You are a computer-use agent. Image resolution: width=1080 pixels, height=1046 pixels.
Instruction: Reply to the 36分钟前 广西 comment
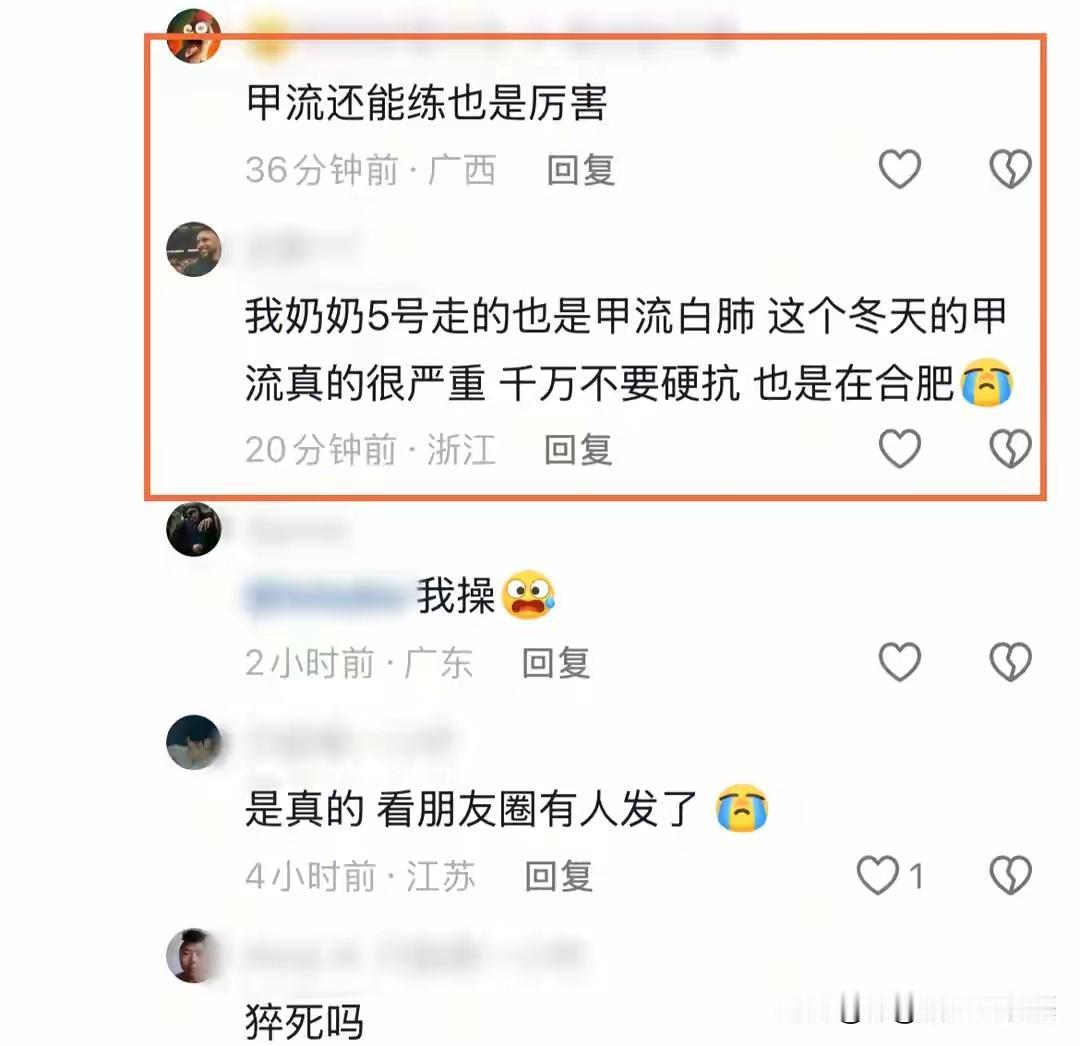[580, 170]
